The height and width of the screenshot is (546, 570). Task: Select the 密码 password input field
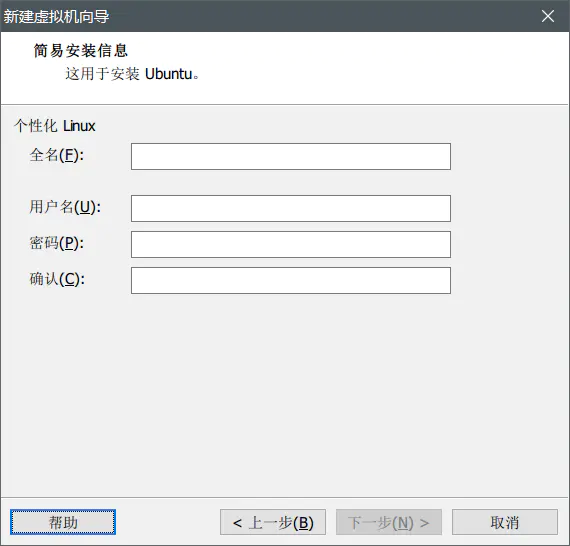(x=291, y=244)
